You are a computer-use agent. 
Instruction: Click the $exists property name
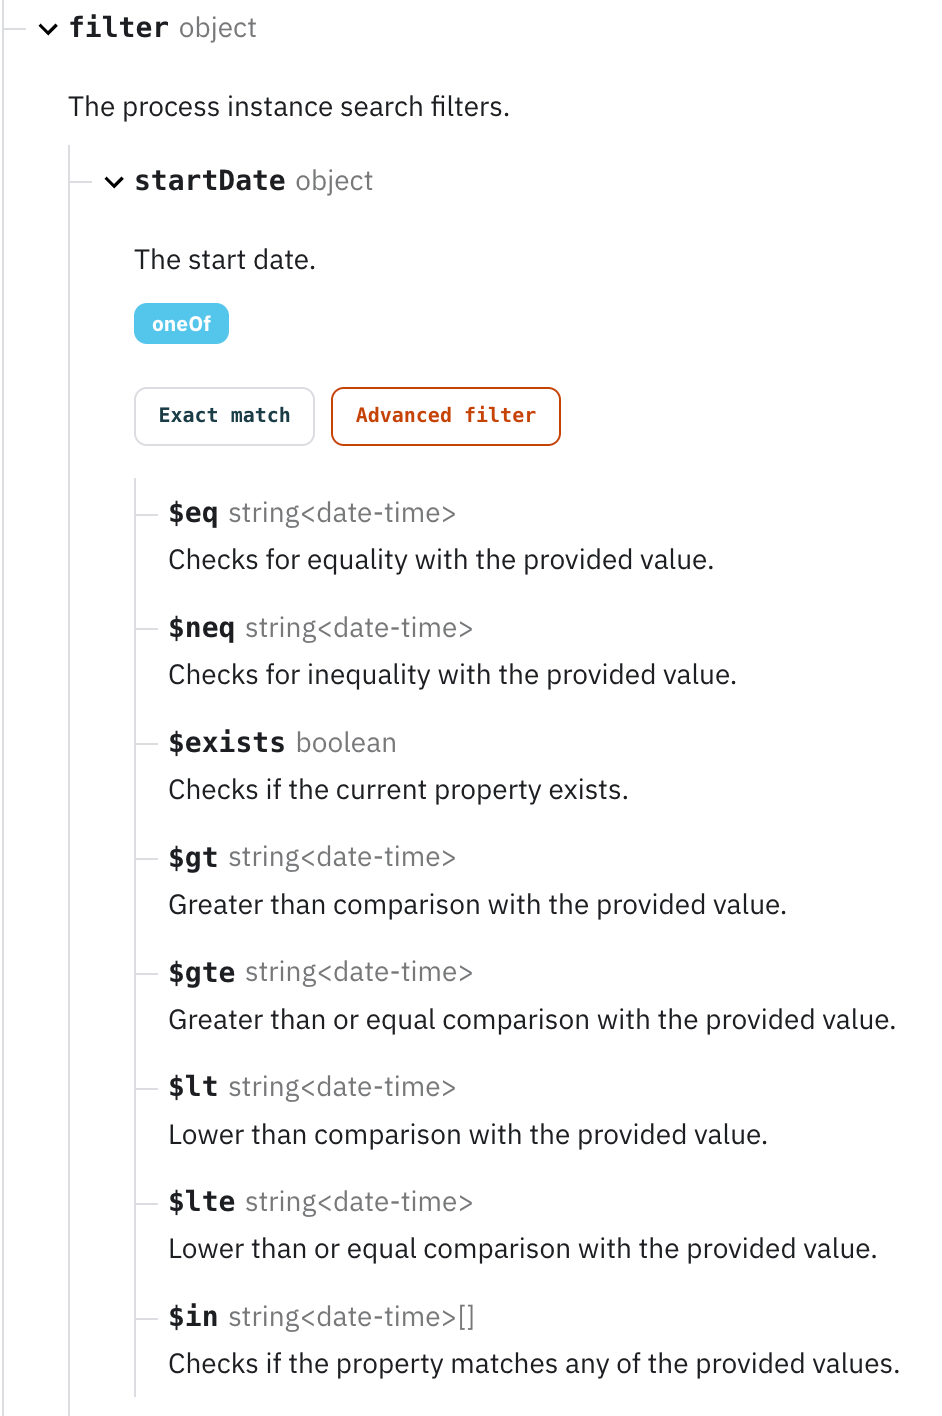(x=227, y=743)
